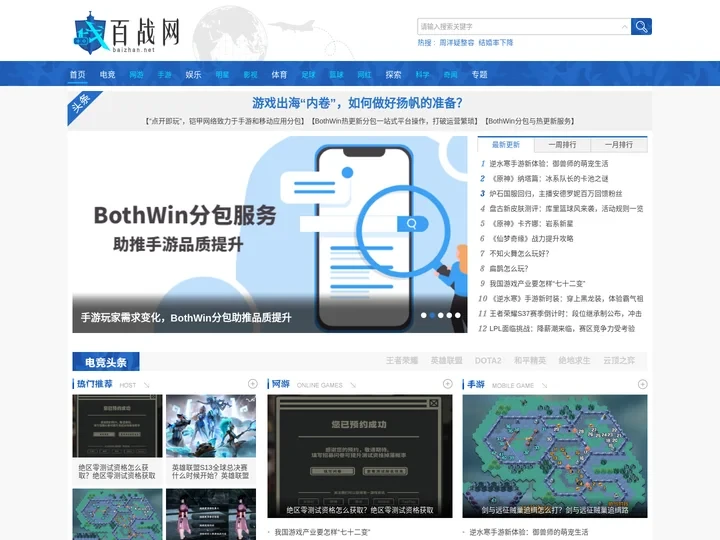Open ranked item LPL面临挑战
720x540 pixels.
[562, 329]
